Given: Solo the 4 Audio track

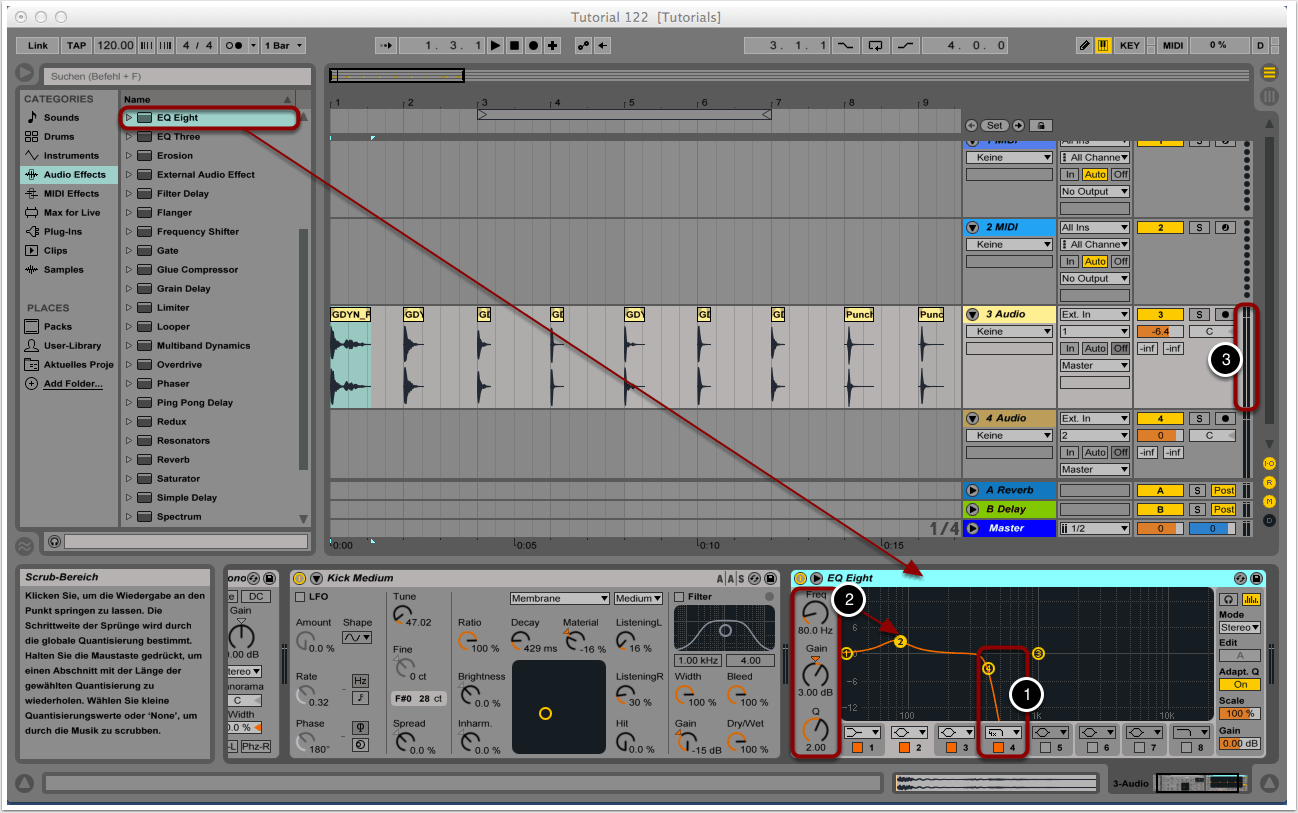Looking at the screenshot, I should [x=1198, y=419].
